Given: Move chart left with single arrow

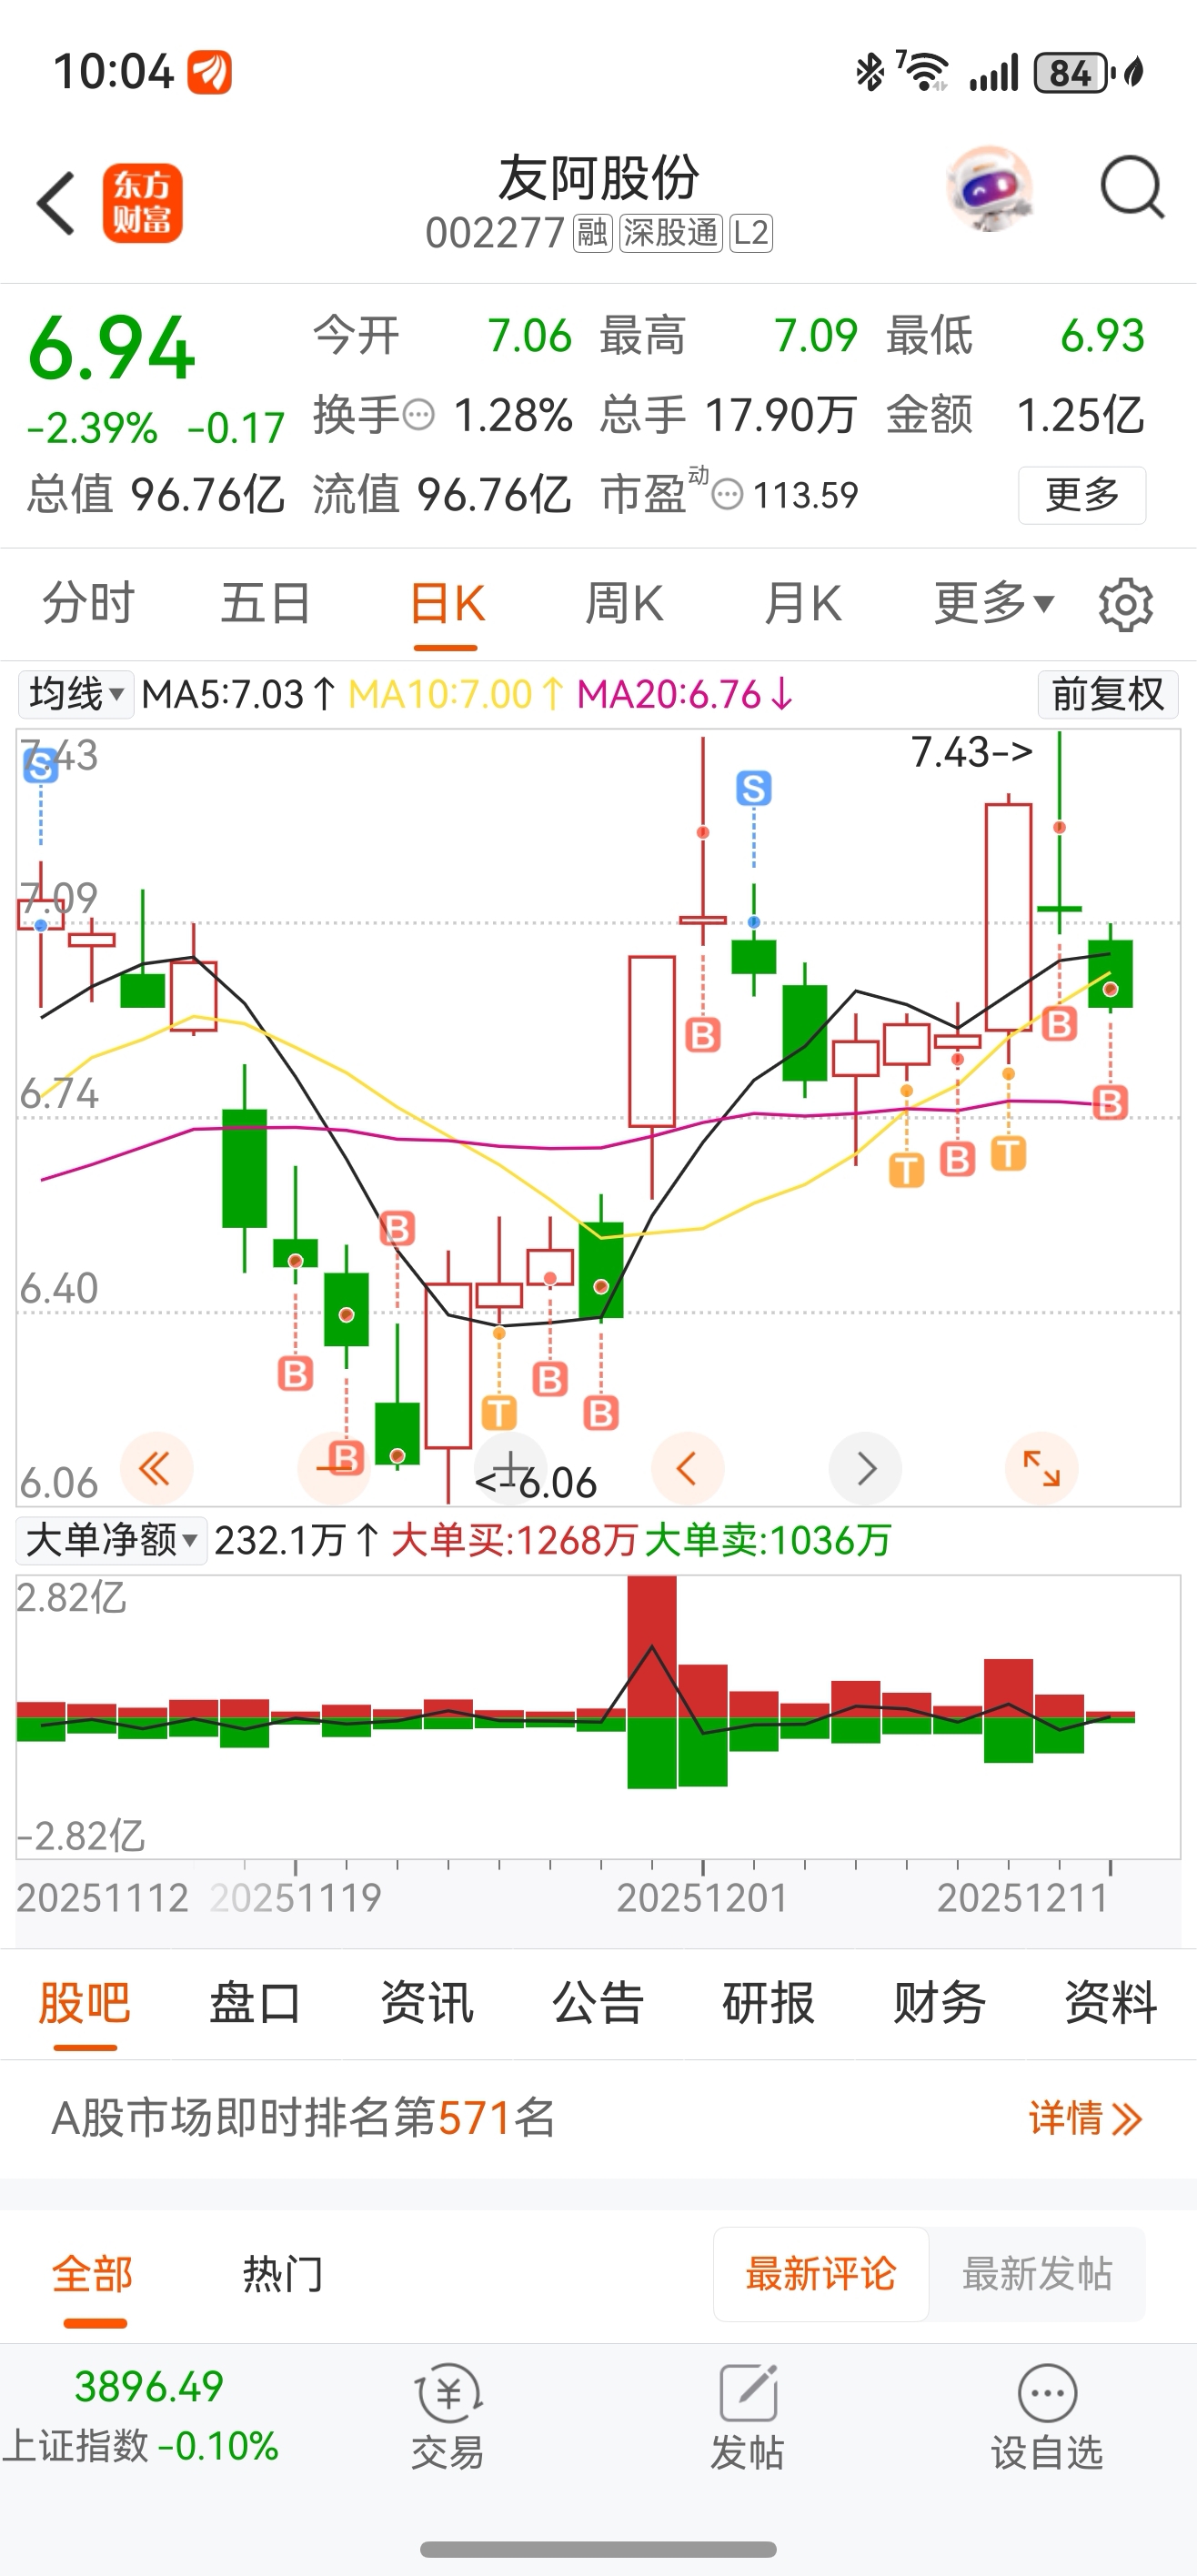Looking at the screenshot, I should tap(687, 1469).
